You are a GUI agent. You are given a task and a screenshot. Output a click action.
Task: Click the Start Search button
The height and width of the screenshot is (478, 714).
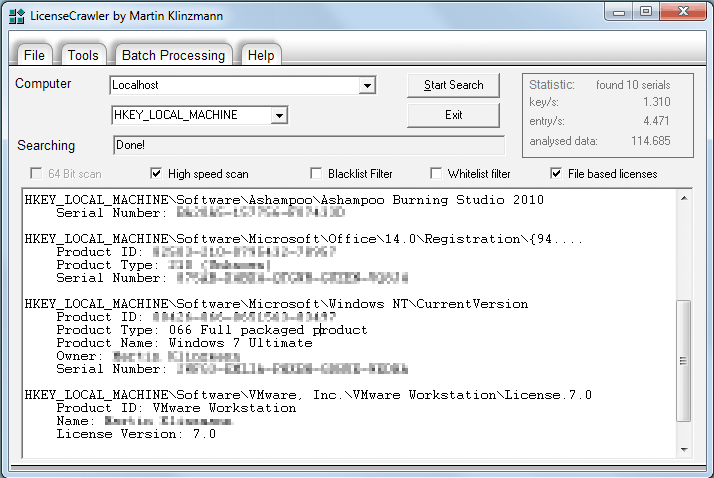[x=454, y=85]
